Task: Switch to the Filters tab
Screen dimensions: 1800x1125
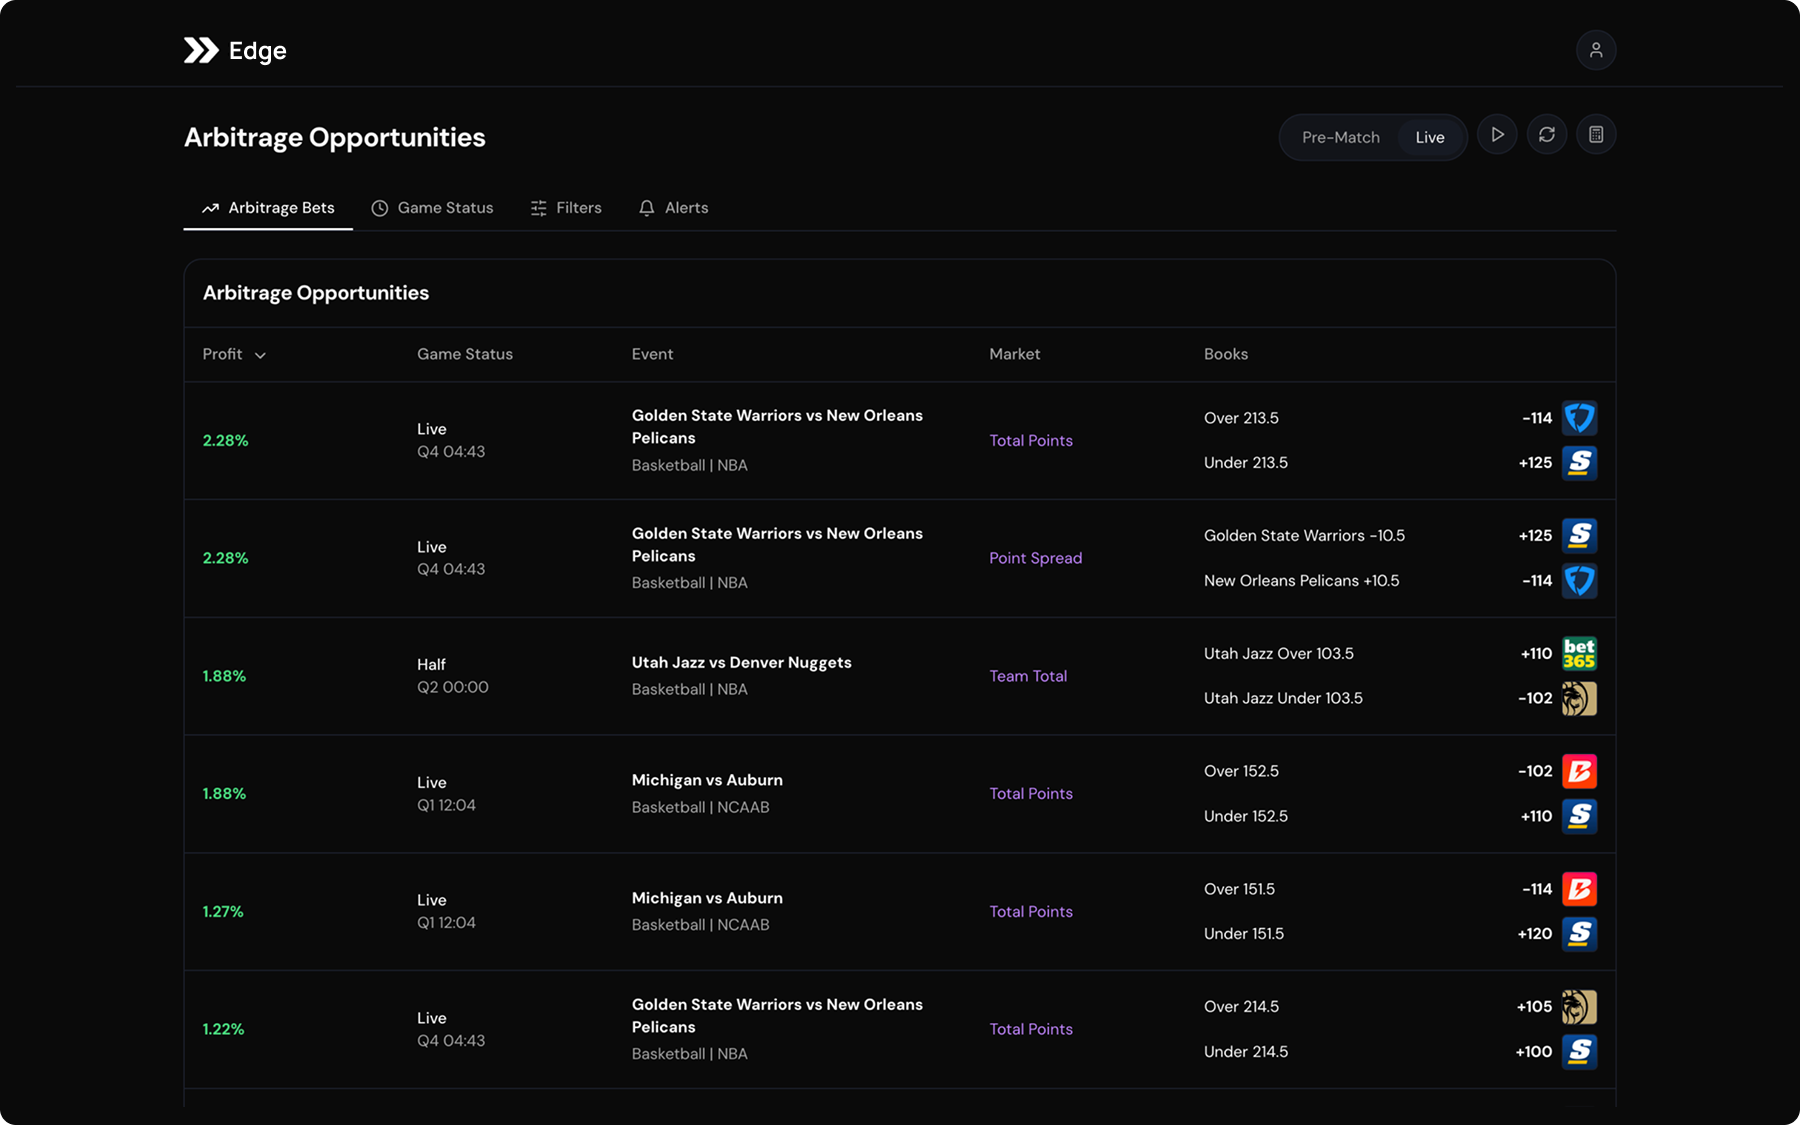Action: 566,208
